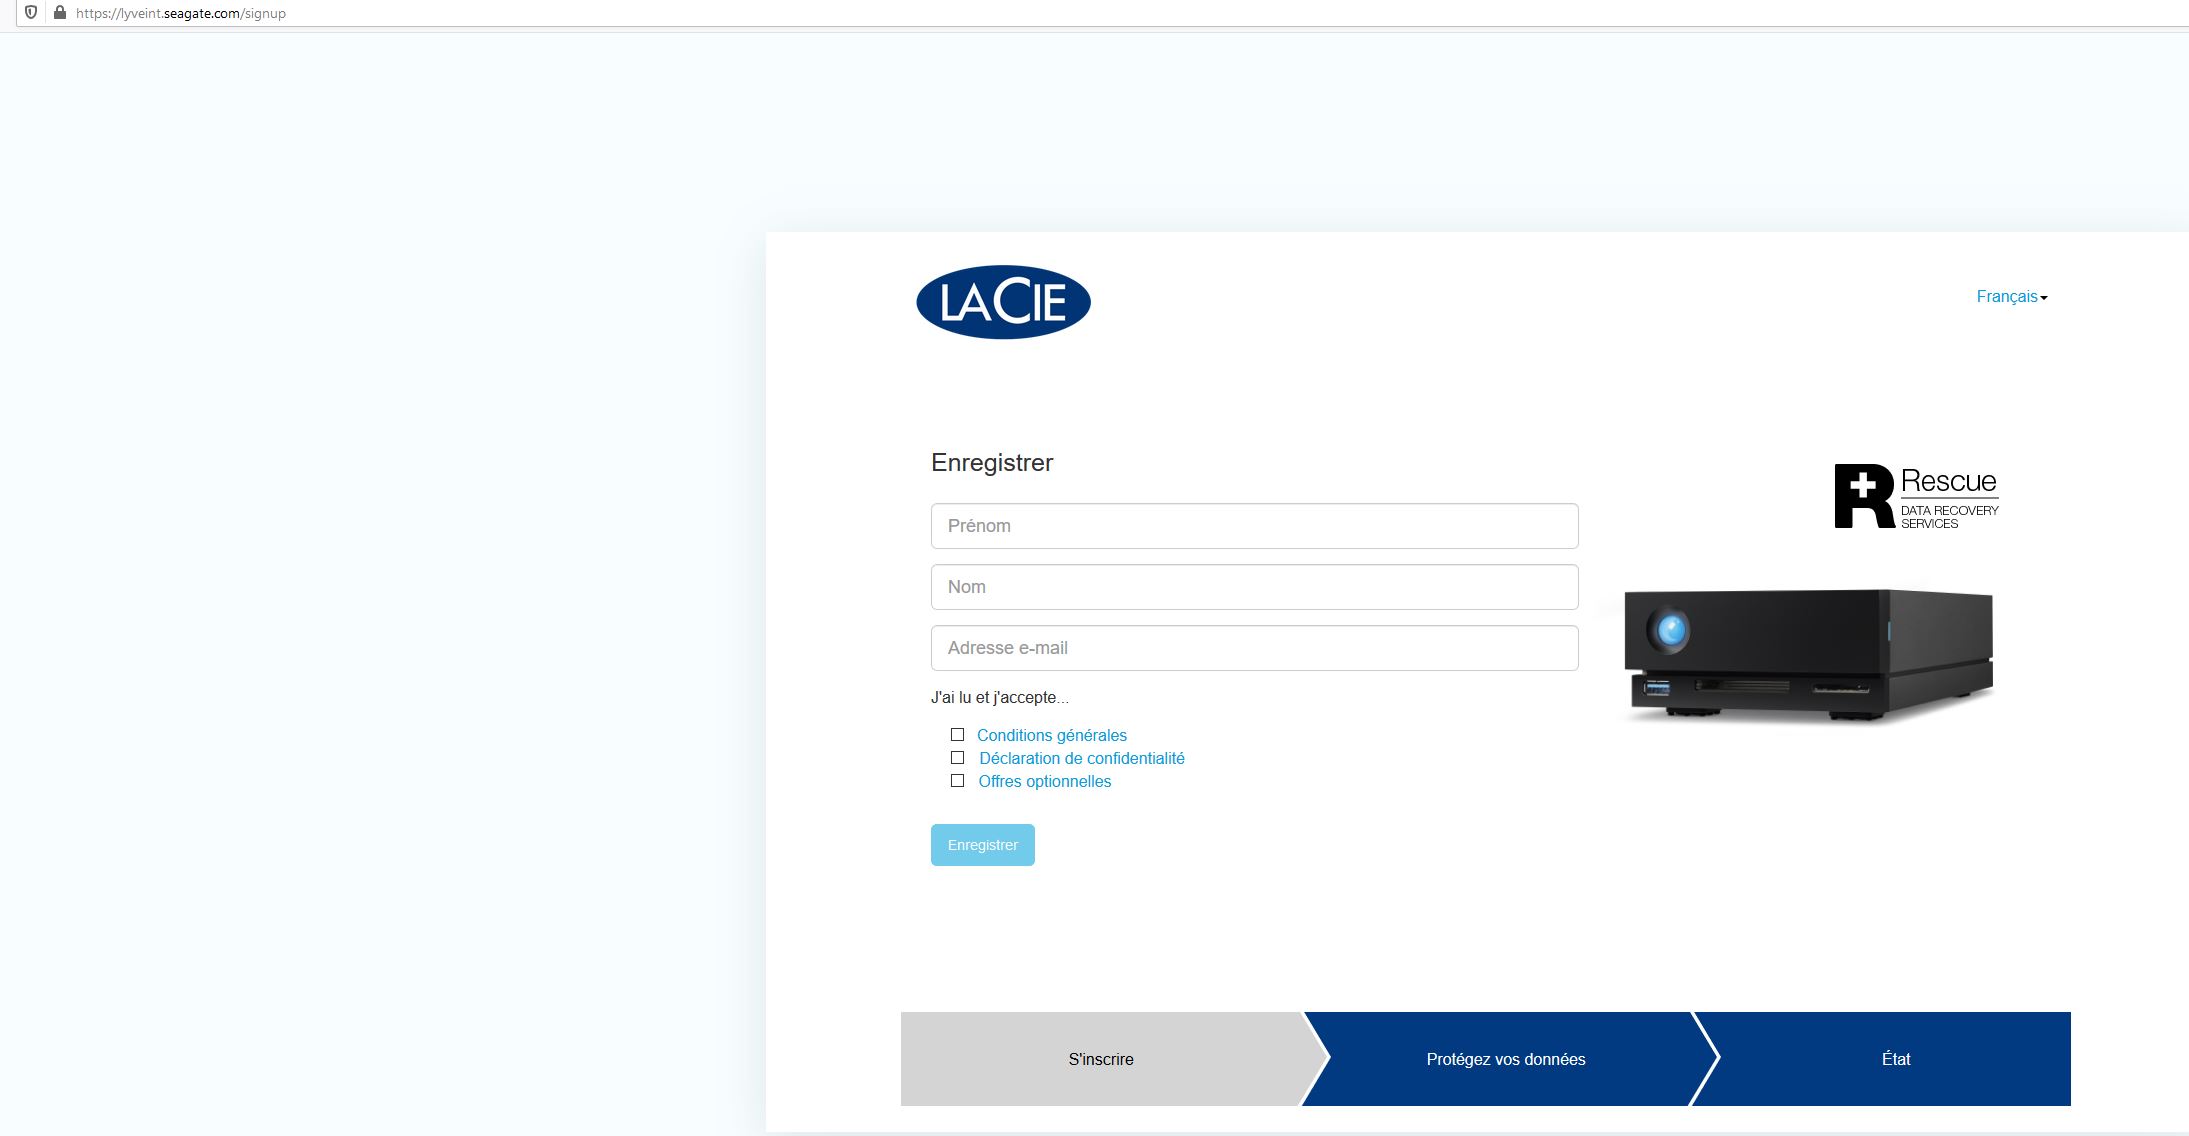This screenshot has height=1136, width=2189.
Task: Click the LaCie logo
Action: coord(1003,302)
